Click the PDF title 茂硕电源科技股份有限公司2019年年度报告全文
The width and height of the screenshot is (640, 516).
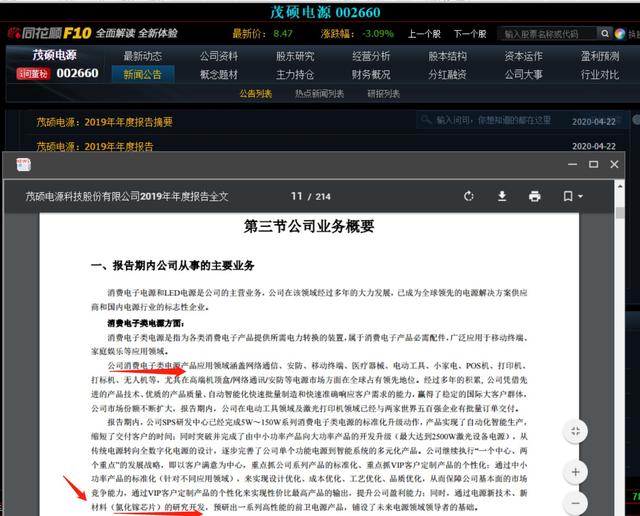(127, 196)
